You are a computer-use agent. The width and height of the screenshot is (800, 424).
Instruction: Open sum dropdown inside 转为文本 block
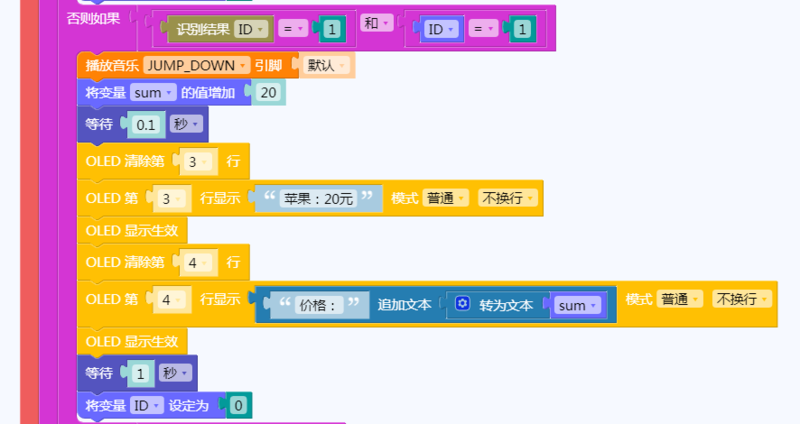coord(578,305)
